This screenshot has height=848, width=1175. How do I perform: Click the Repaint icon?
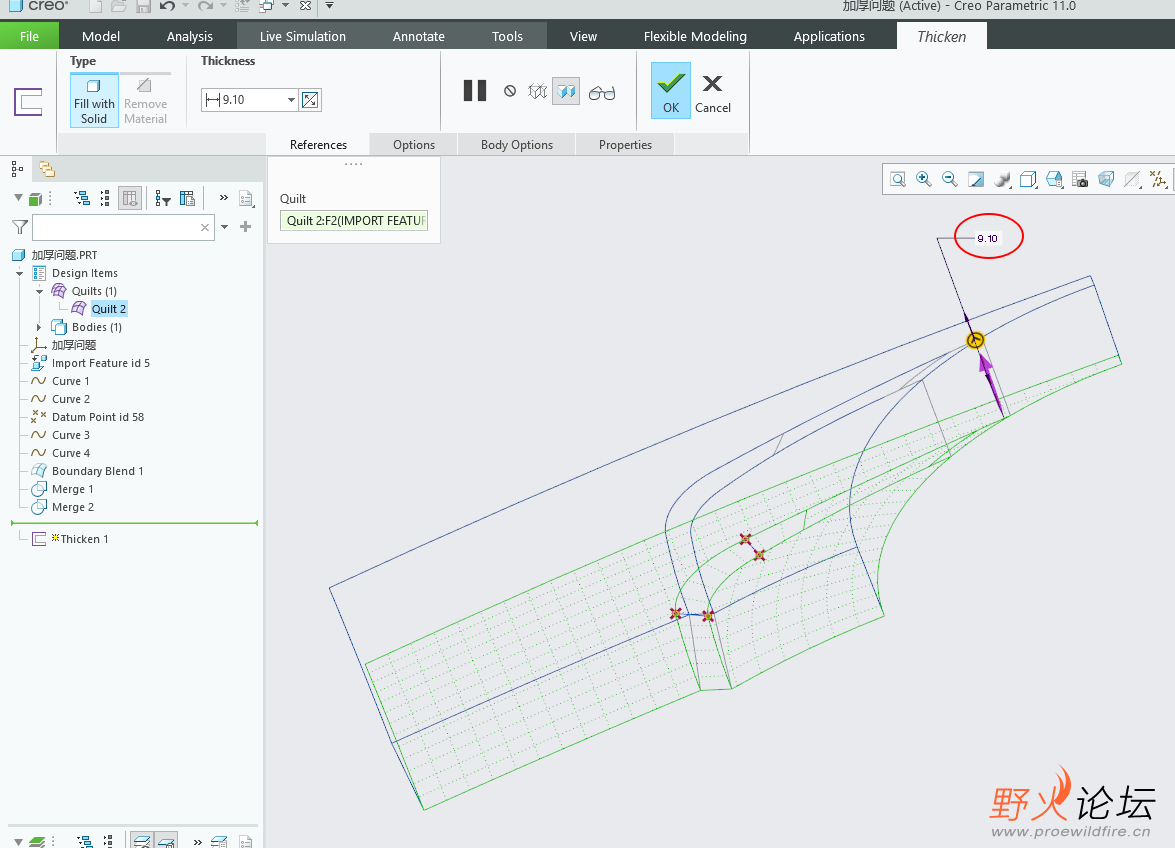(x=976, y=179)
